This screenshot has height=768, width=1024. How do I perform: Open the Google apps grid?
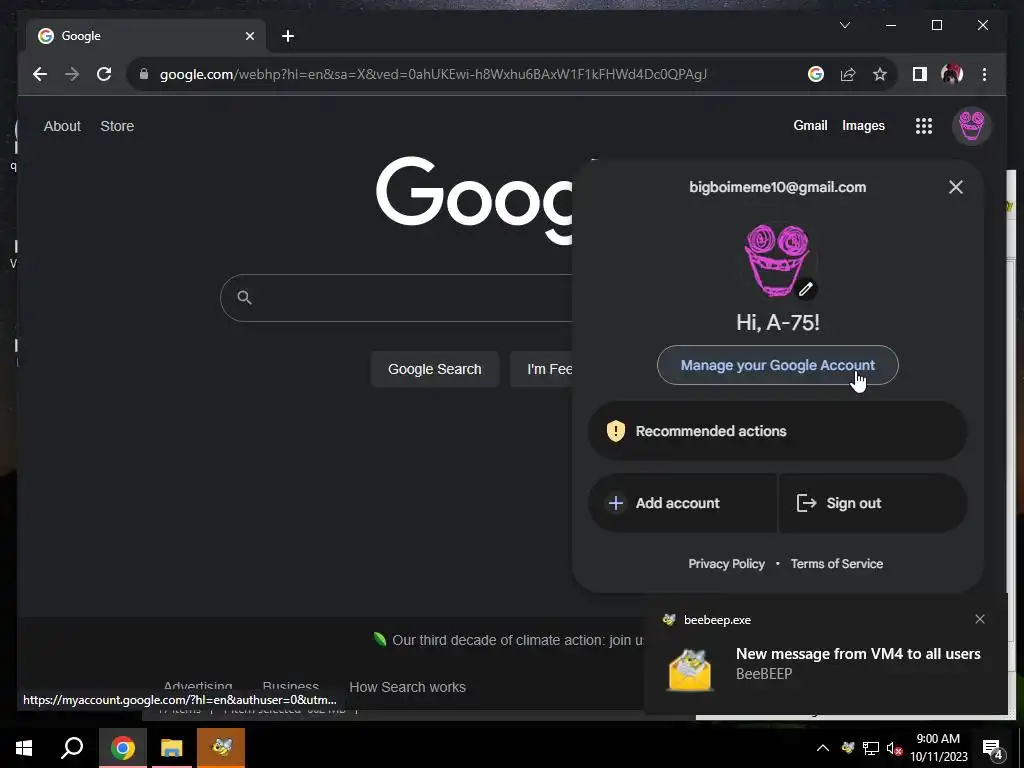click(x=923, y=126)
